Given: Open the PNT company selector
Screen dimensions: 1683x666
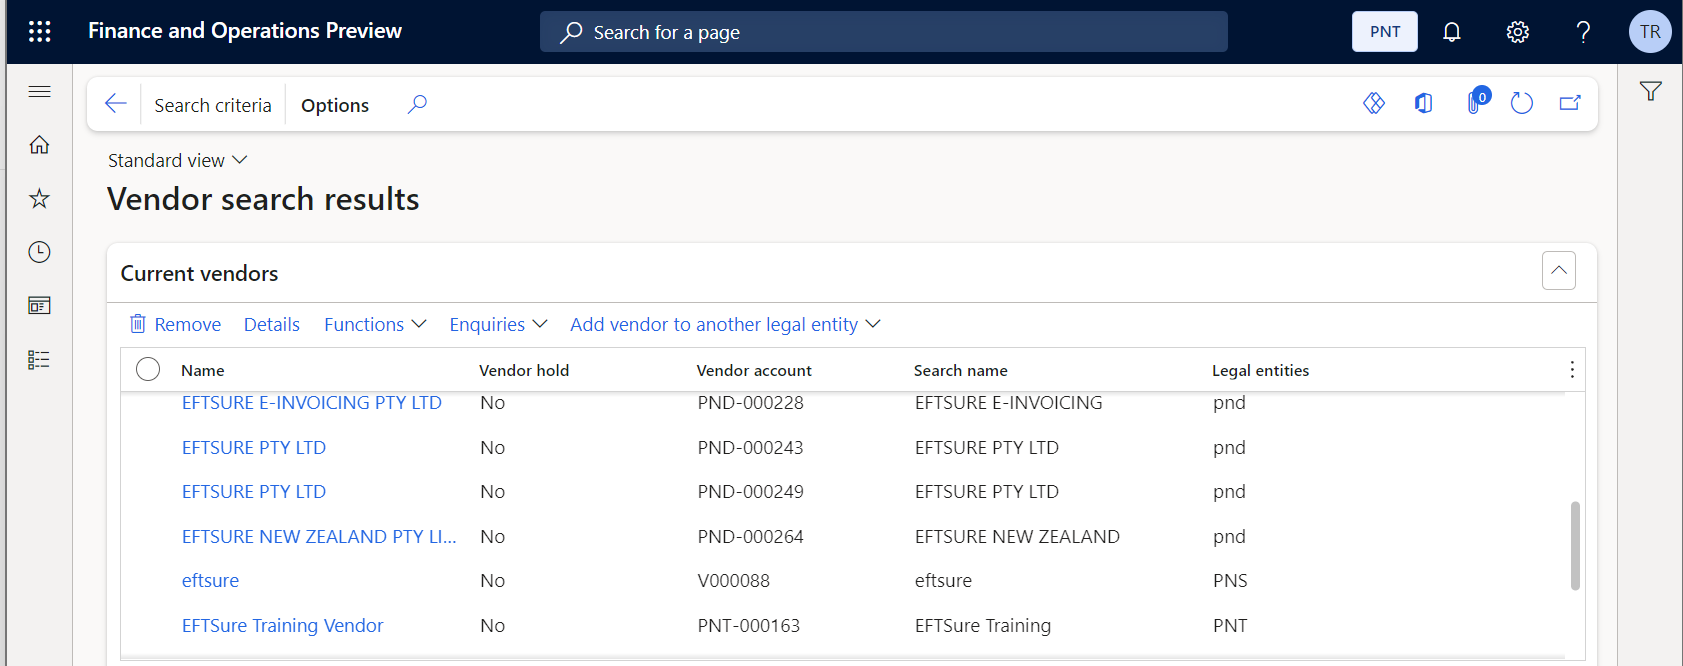Looking at the screenshot, I should coord(1385,32).
